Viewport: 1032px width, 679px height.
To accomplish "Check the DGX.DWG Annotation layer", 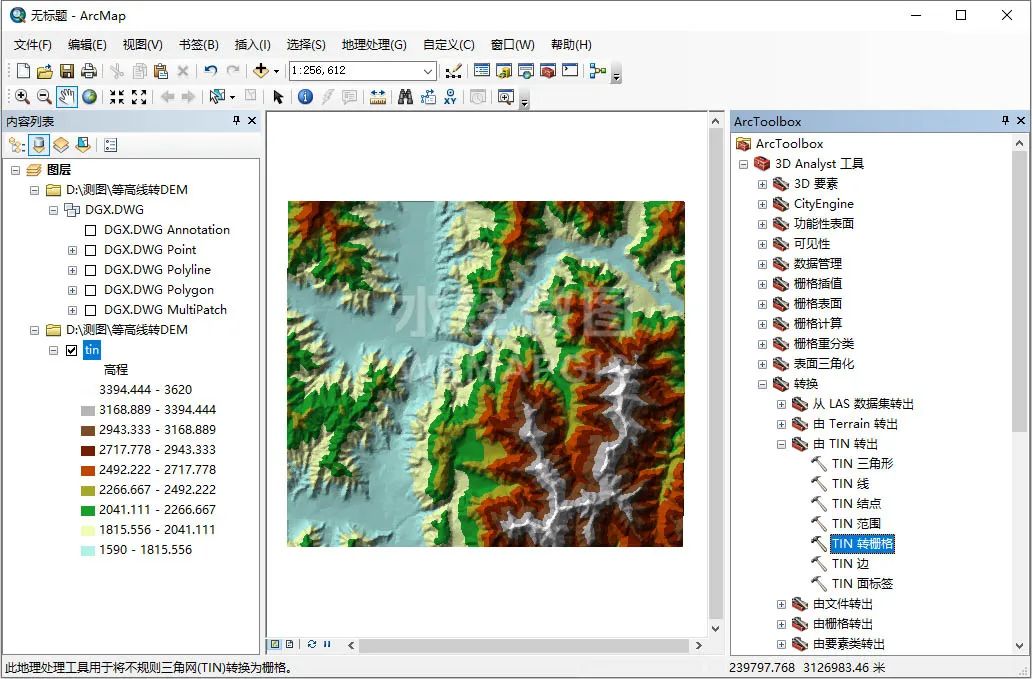I will coord(91,230).
